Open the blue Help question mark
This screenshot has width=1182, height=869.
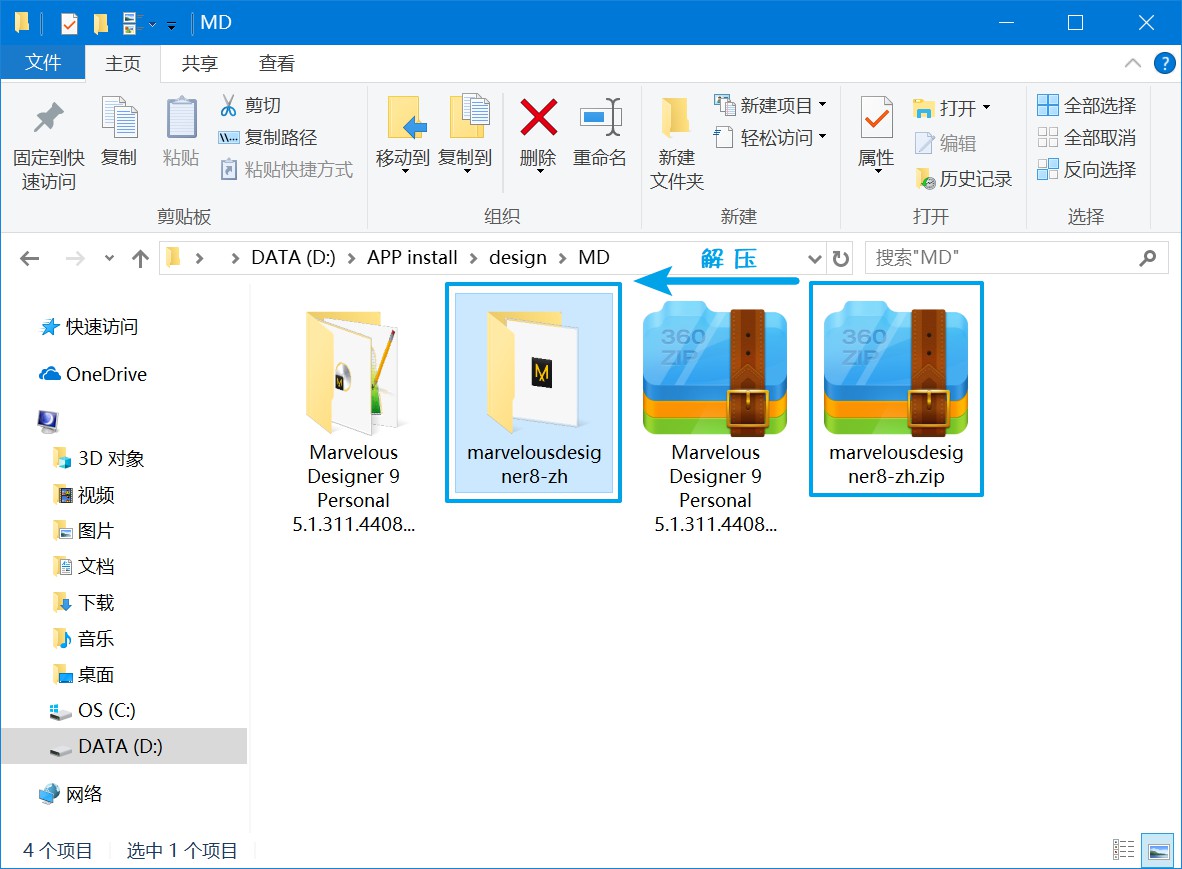(1165, 63)
